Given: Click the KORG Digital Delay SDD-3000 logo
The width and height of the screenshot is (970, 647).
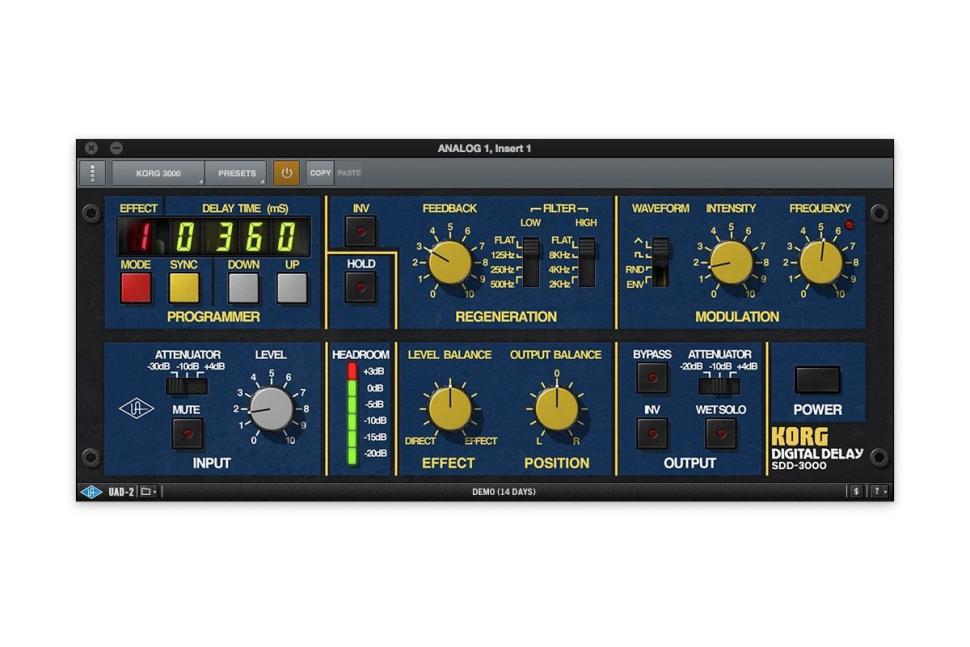Looking at the screenshot, I should (817, 448).
